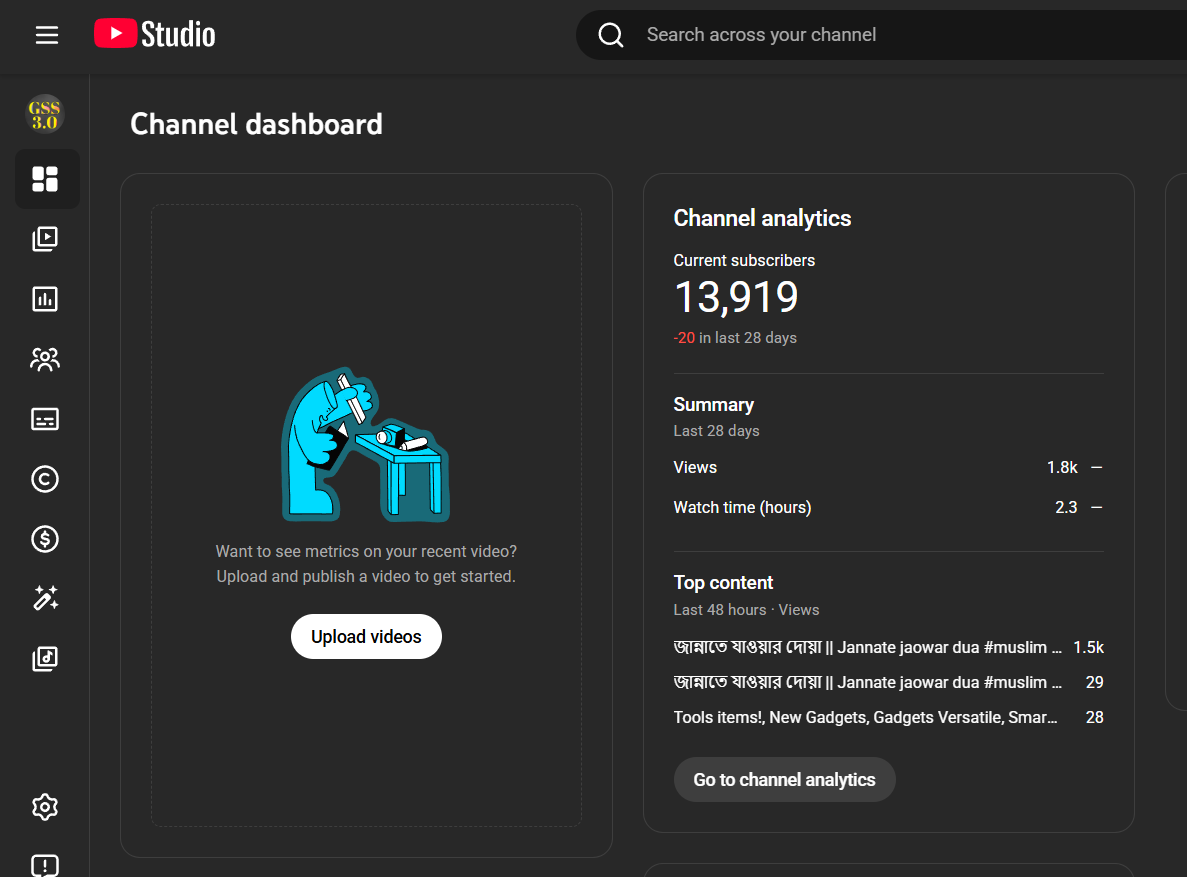Open the Audio library icon
Screen dimensions: 1187x877
pos(46,658)
